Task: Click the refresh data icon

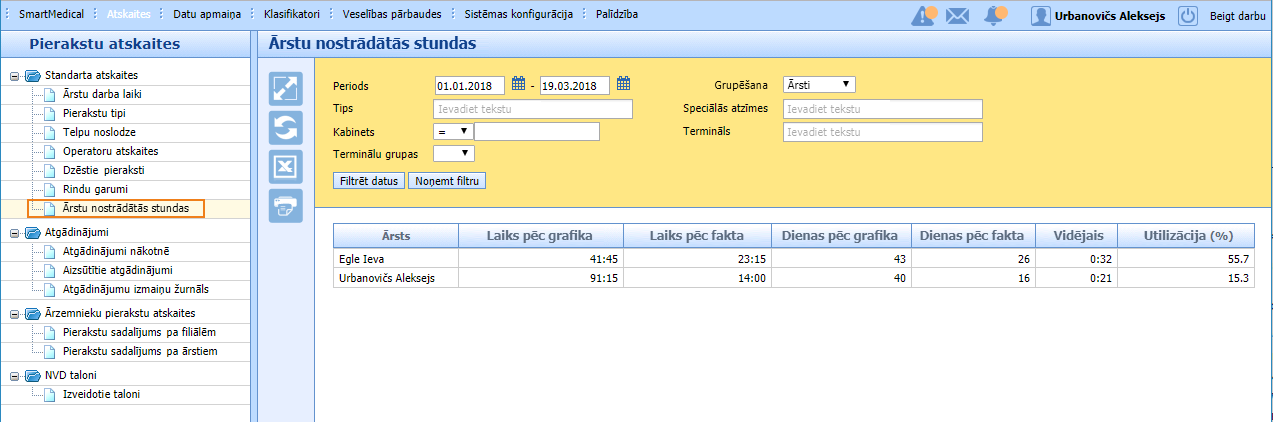Action: [x=286, y=128]
